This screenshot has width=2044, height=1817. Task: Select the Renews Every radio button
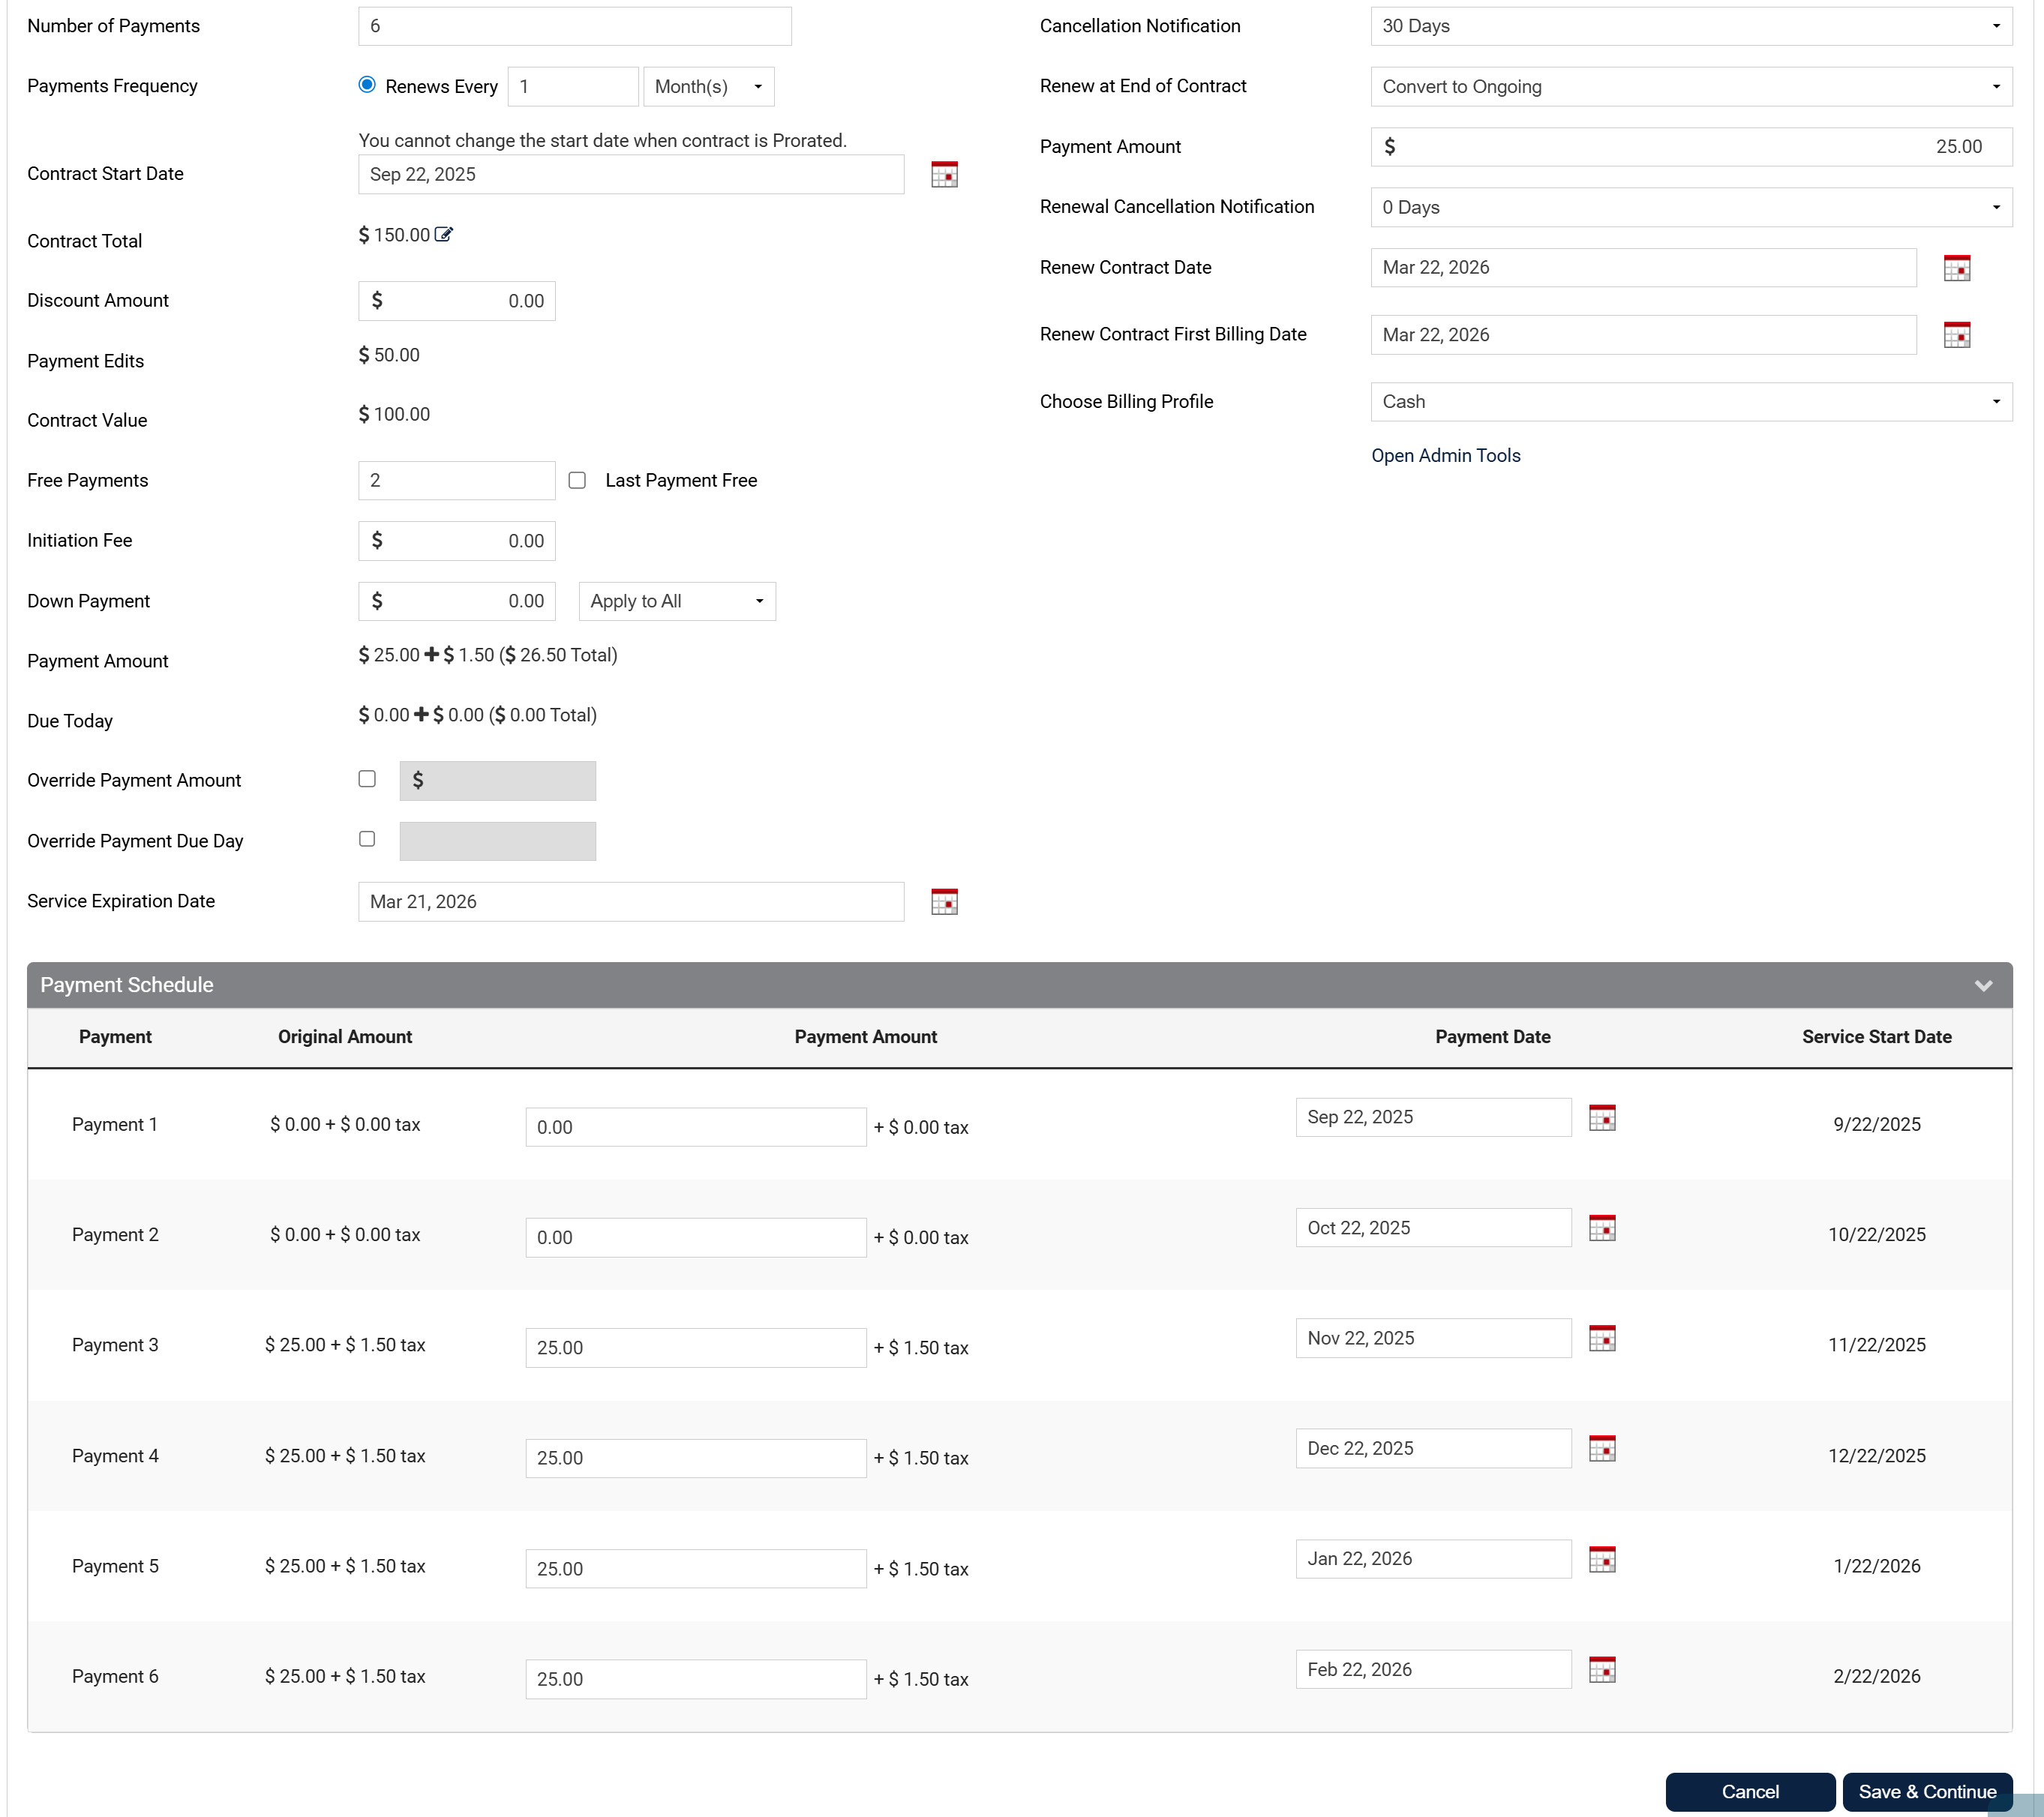click(367, 85)
